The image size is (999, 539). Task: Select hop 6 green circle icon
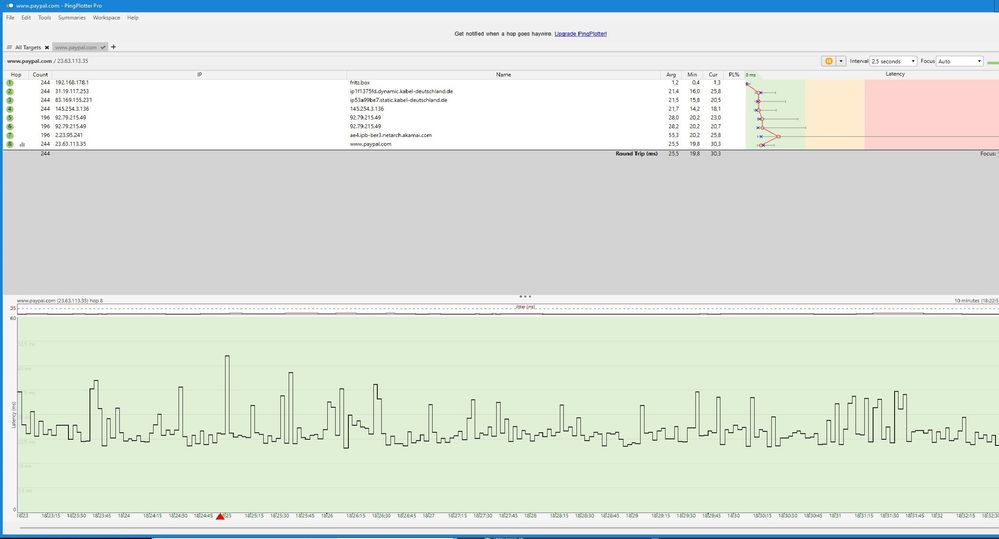point(10,127)
